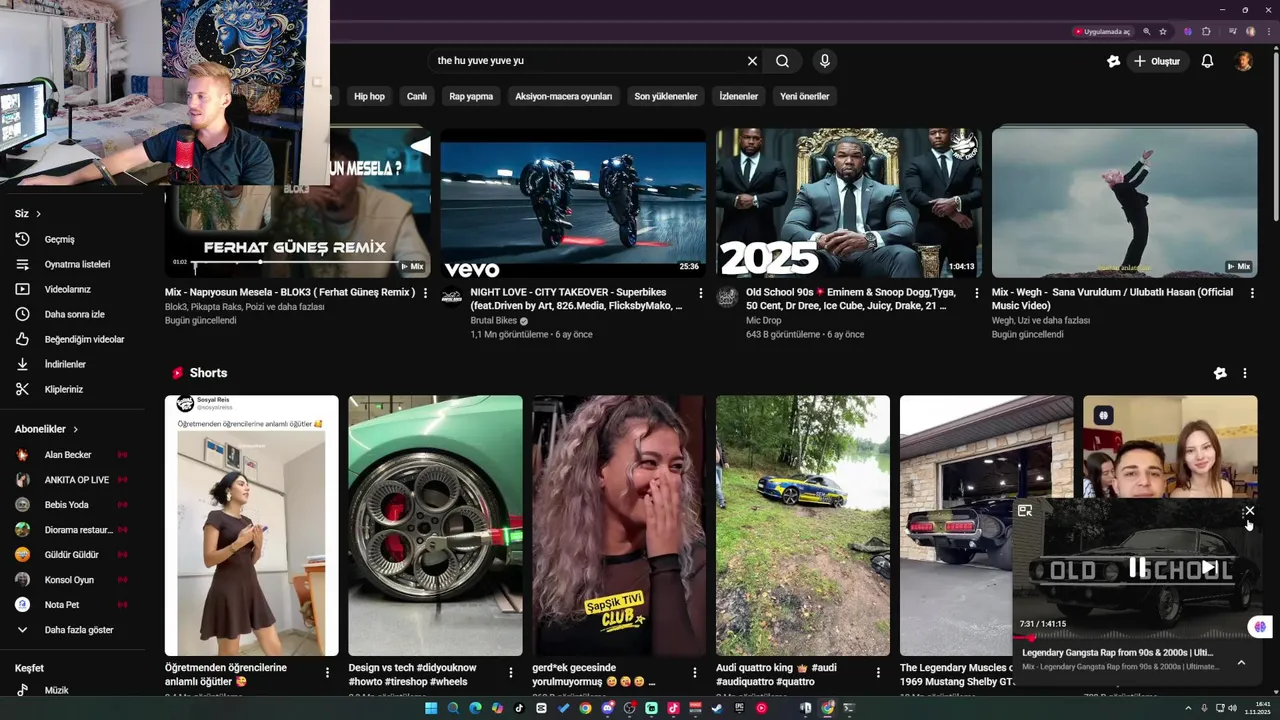Open Chrome media control icon
Screen dimensions: 1280x720
pyautogui.click(x=1233, y=31)
